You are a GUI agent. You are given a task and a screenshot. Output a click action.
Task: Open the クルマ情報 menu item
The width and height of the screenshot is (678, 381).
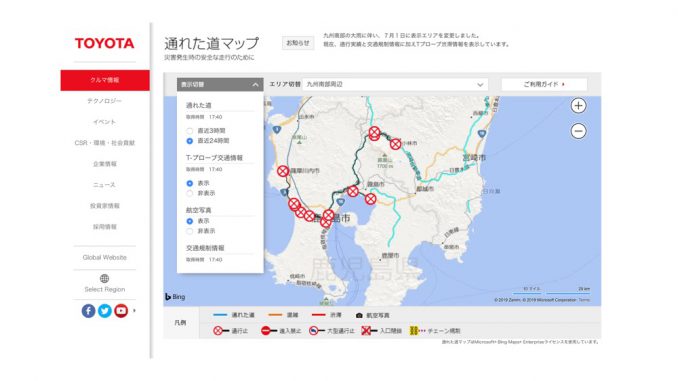[105, 80]
